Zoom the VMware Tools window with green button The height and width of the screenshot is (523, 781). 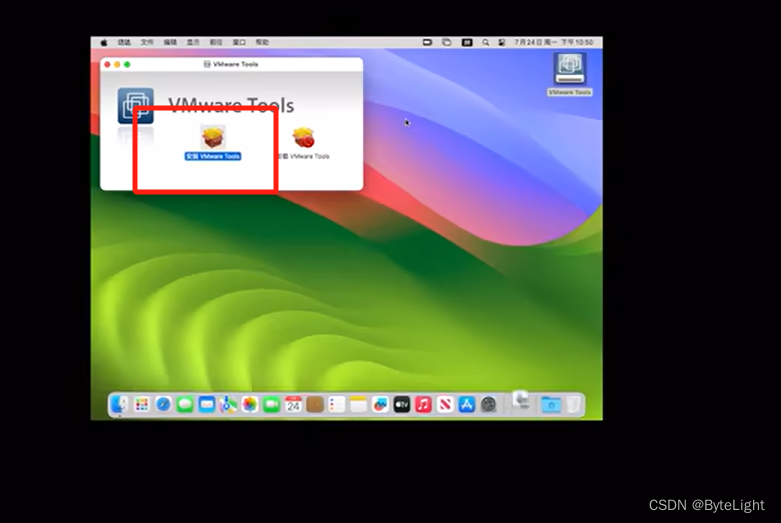click(x=128, y=65)
